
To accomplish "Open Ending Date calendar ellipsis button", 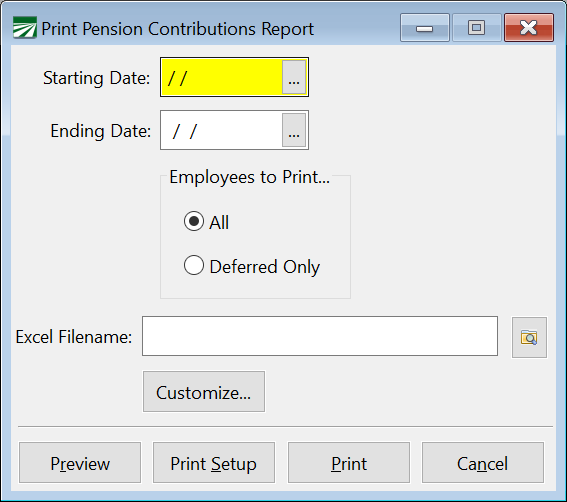I will (x=294, y=130).
